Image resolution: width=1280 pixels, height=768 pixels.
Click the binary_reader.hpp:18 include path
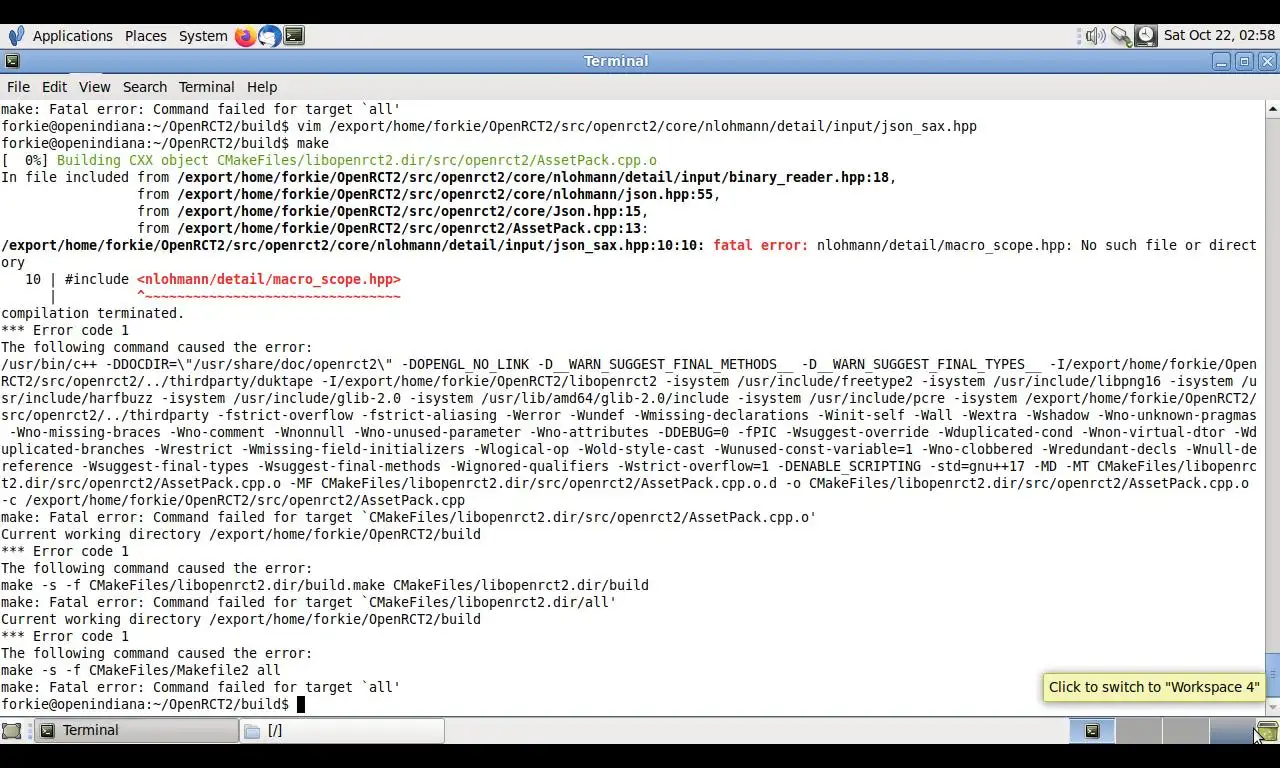533,177
